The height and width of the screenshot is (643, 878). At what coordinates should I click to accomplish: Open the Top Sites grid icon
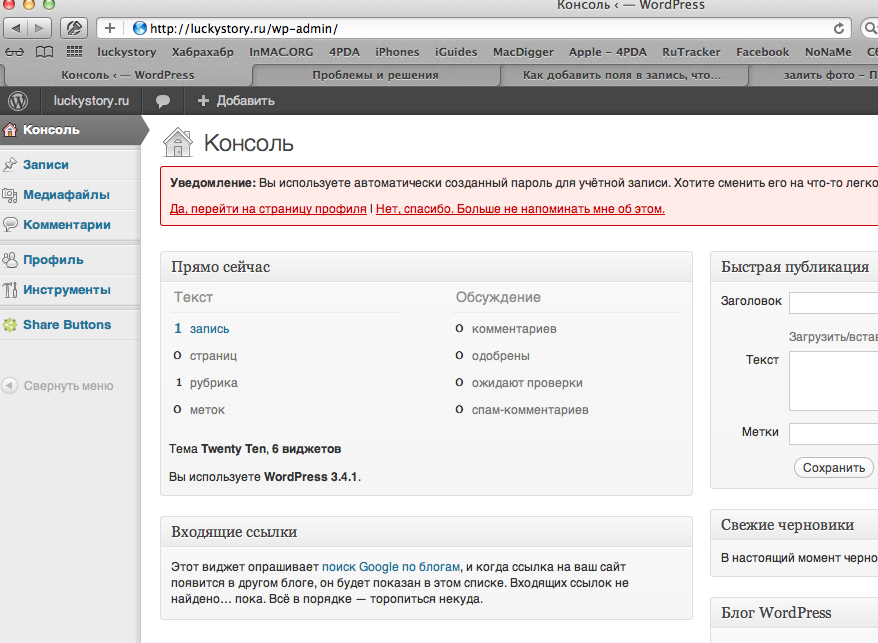click(74, 52)
